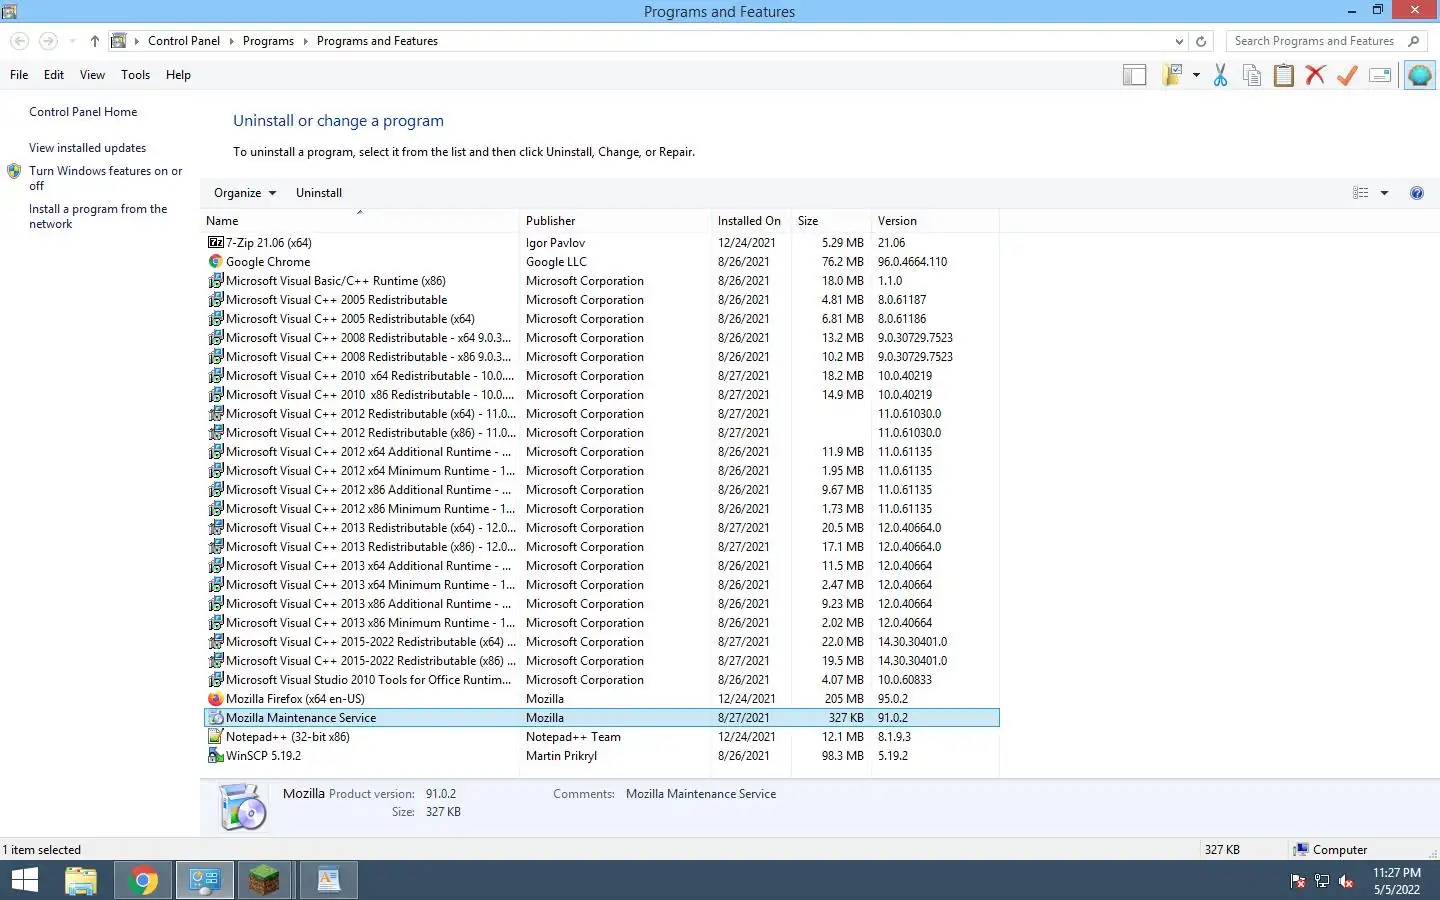Click the Cut scissors icon in the toolbar
The image size is (1440, 900).
1220,75
